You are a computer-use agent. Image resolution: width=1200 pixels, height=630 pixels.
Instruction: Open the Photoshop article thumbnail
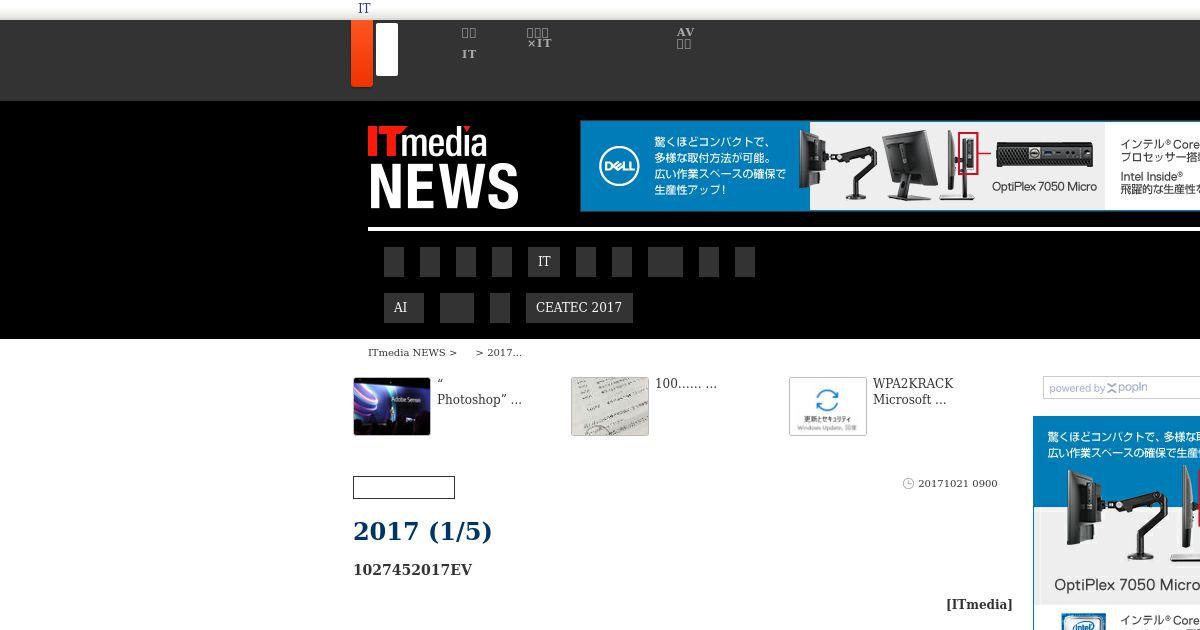392,406
